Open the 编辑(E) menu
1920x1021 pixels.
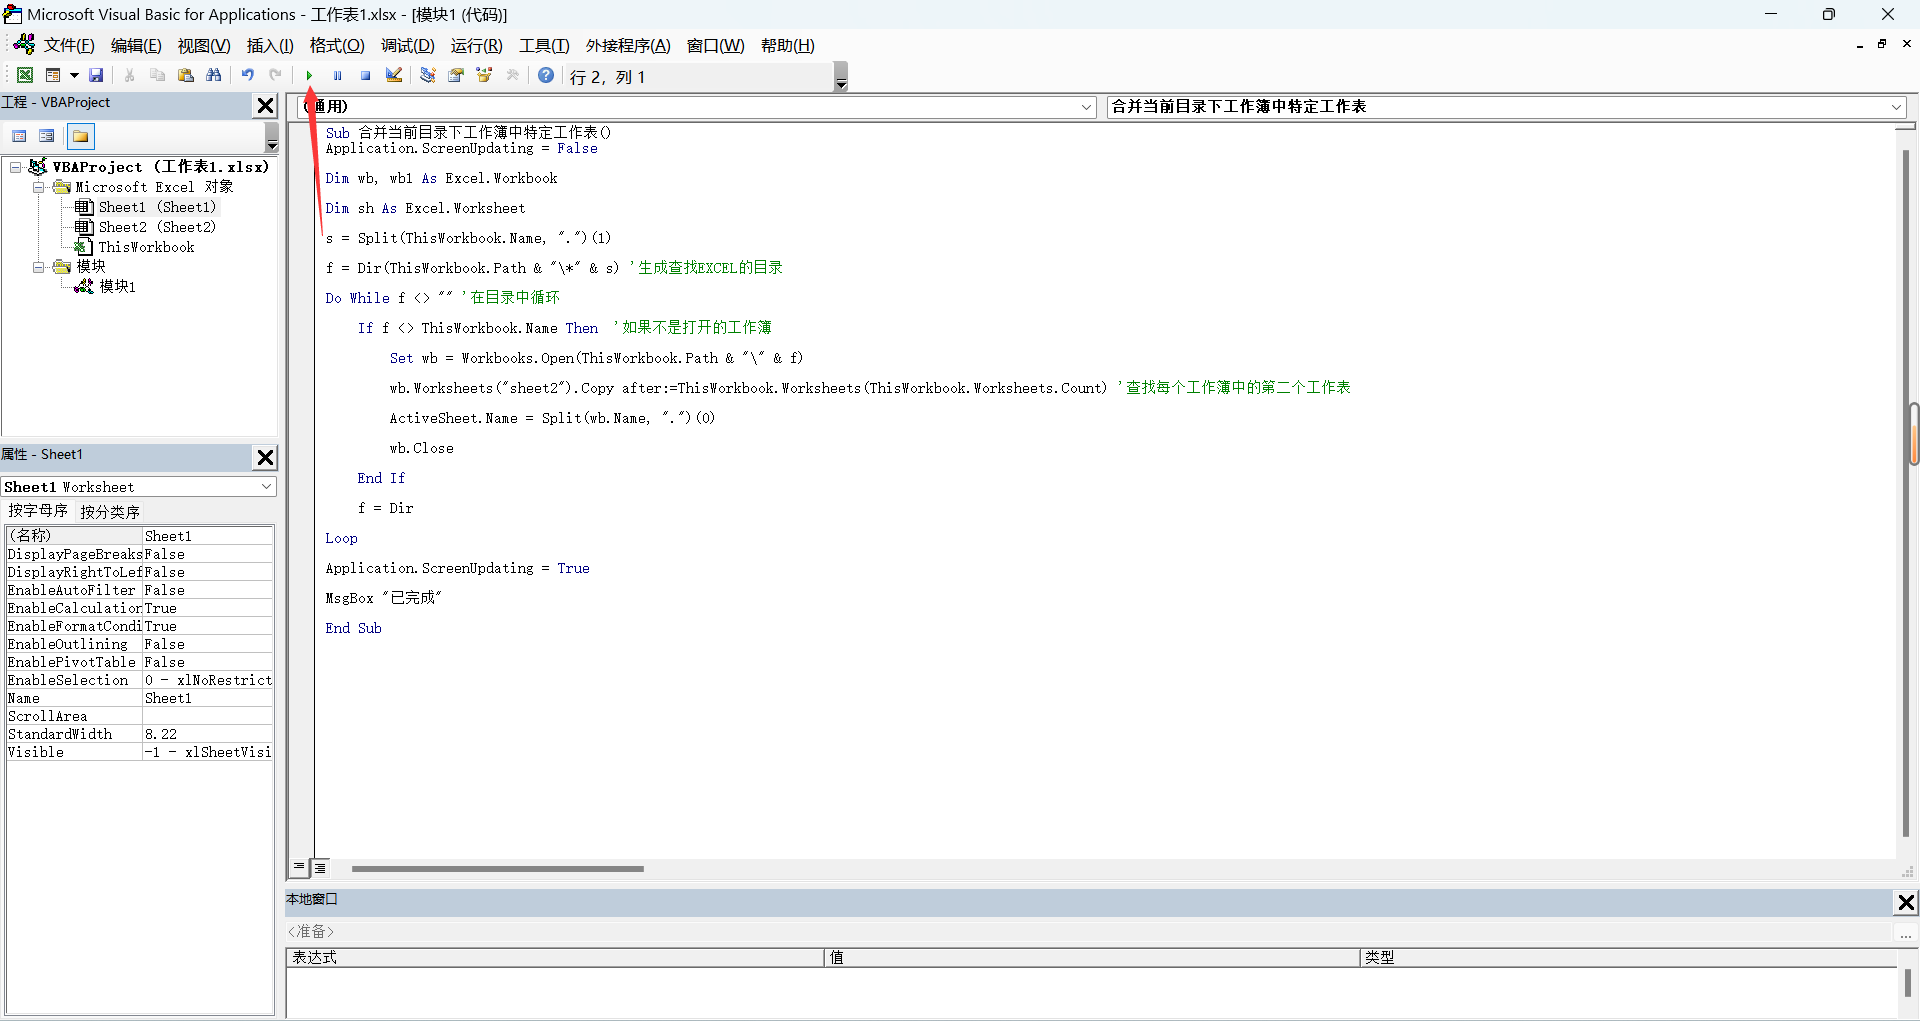coord(136,46)
